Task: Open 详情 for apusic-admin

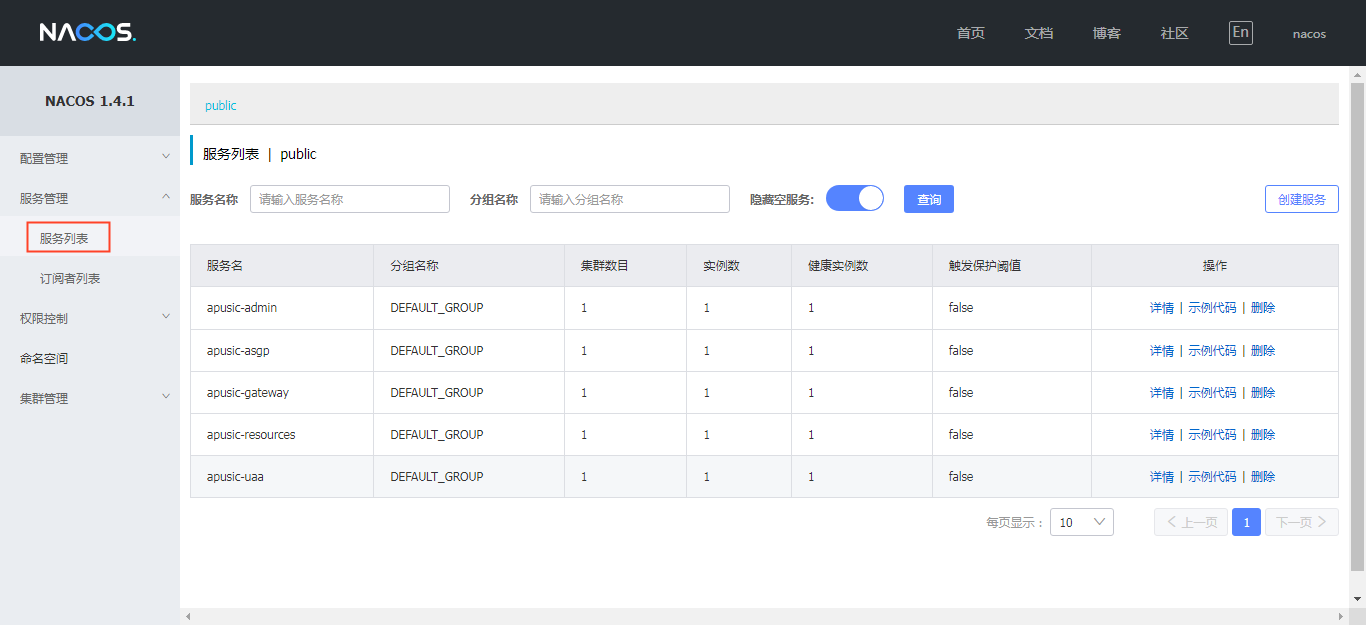Action: [x=1162, y=308]
